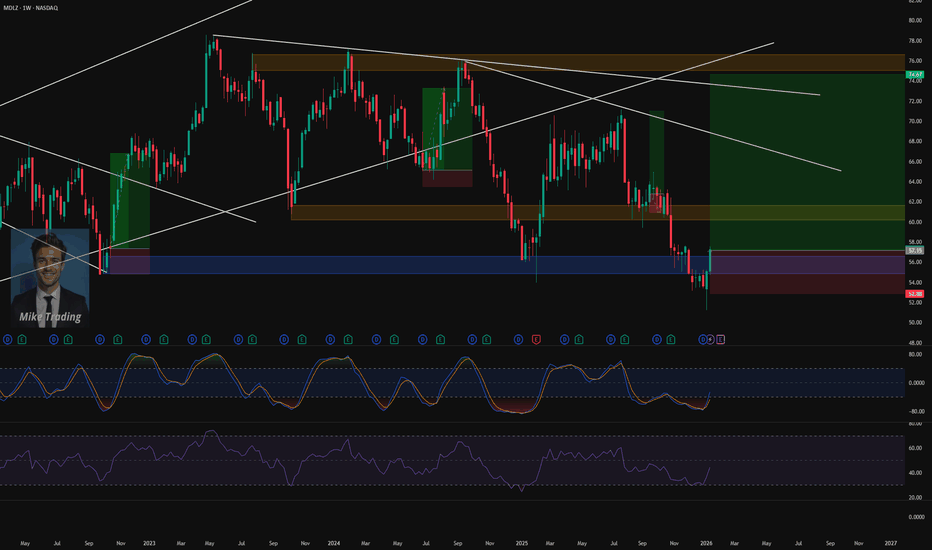The image size is (932, 550).
Task: Click the 2024 label on time axis
Action: tap(334, 543)
